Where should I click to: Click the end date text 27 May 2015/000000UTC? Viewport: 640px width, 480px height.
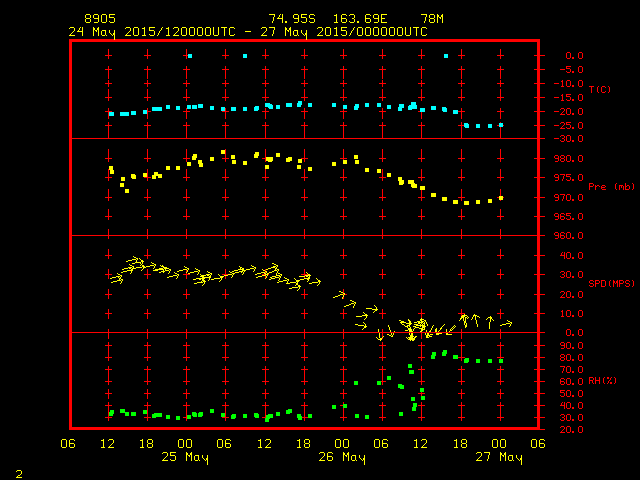[344, 32]
